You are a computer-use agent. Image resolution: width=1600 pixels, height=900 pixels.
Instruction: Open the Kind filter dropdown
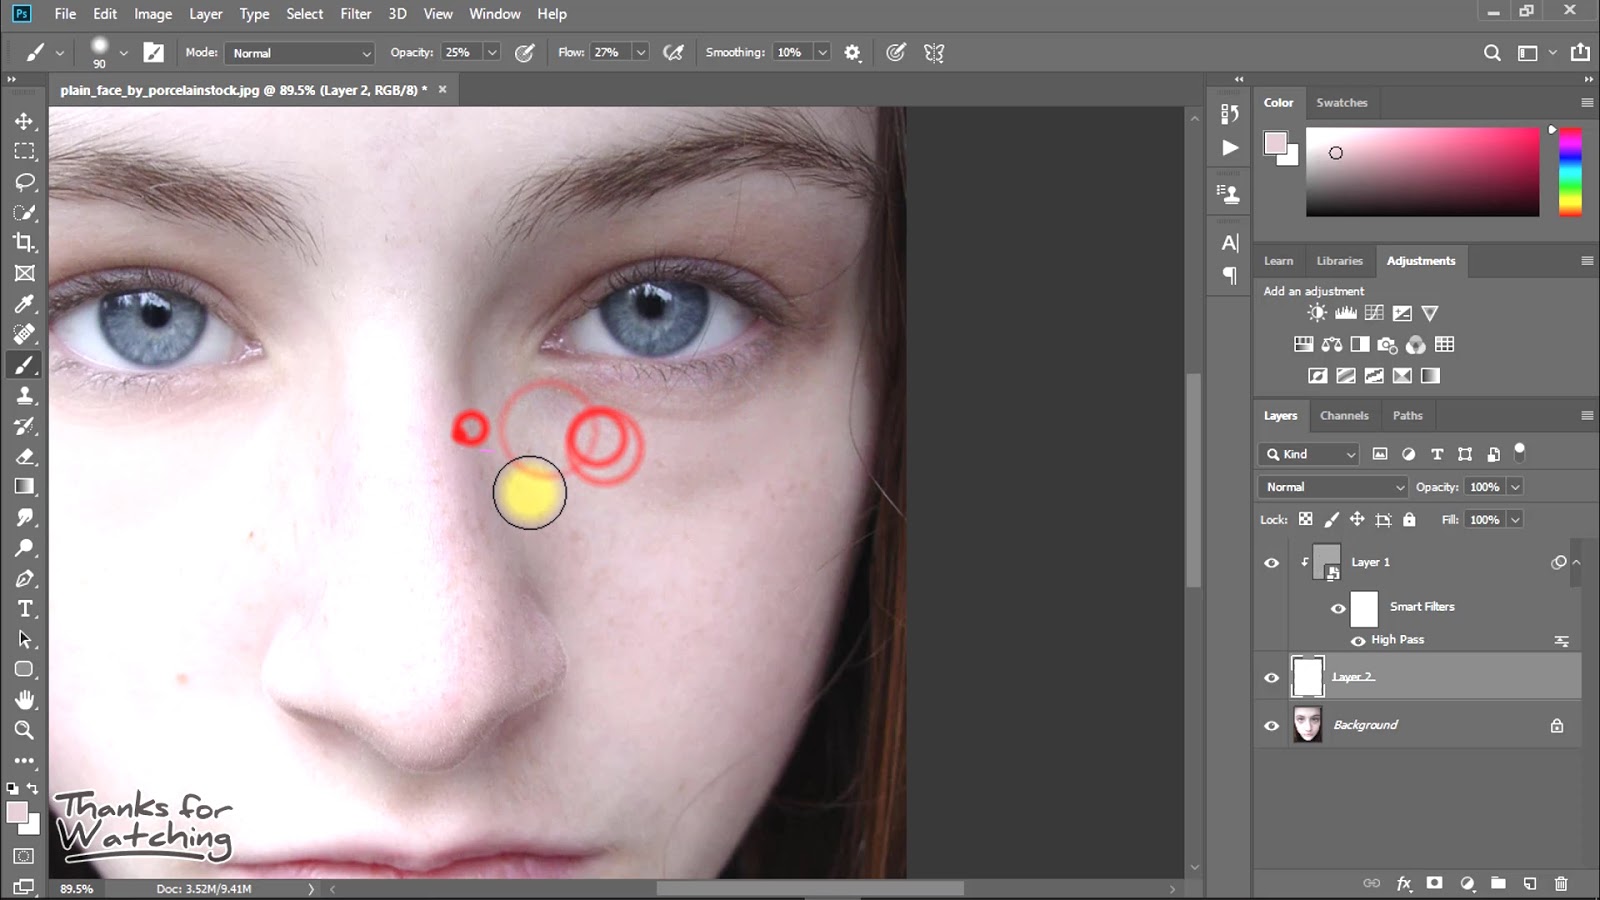1309,454
